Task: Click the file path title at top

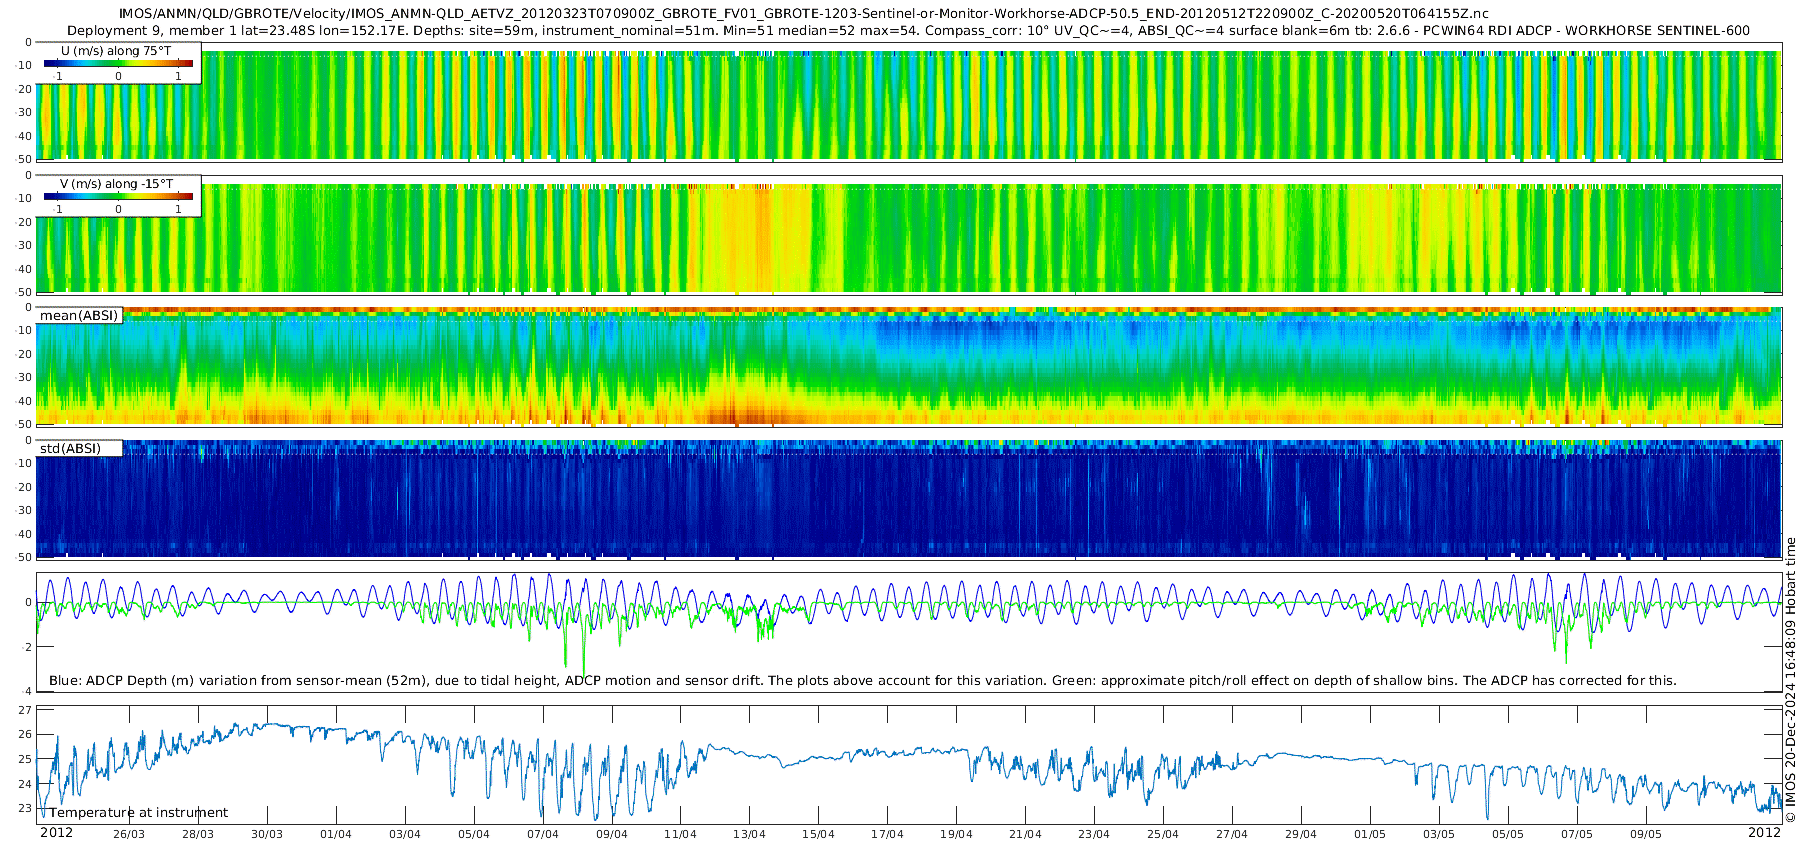Action: pos(803,14)
